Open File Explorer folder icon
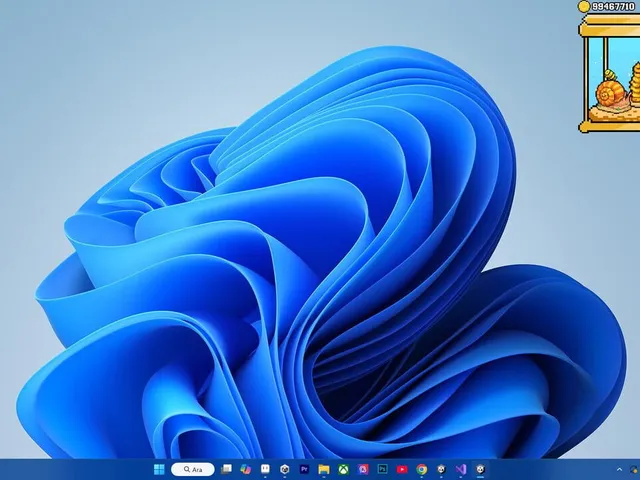The height and width of the screenshot is (480, 640). pos(324,469)
